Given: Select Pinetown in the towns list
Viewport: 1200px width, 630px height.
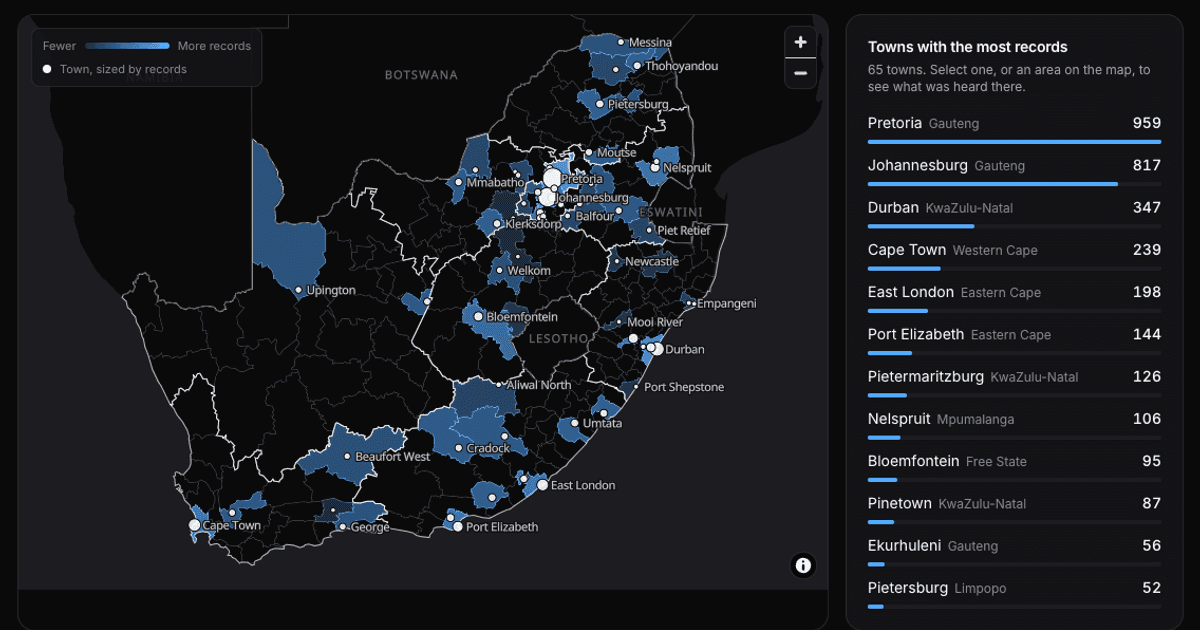Looking at the screenshot, I should [x=1014, y=508].
